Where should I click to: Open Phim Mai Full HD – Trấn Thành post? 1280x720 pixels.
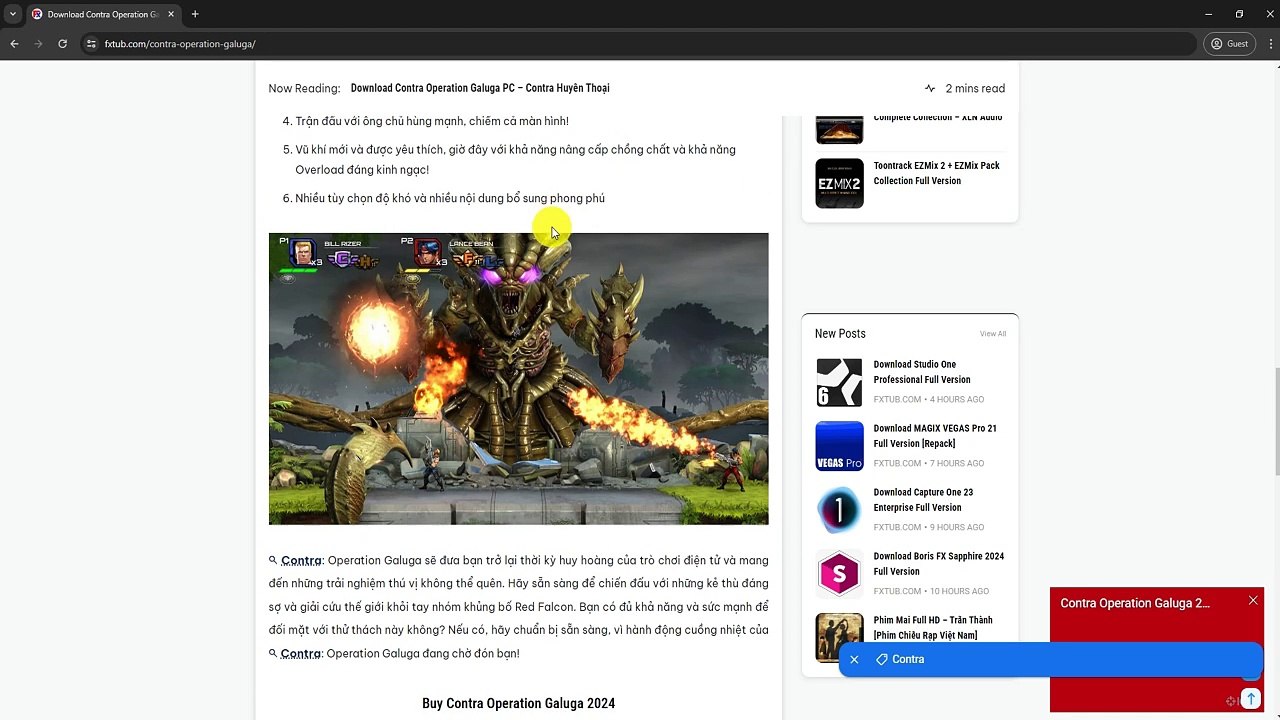click(x=933, y=628)
